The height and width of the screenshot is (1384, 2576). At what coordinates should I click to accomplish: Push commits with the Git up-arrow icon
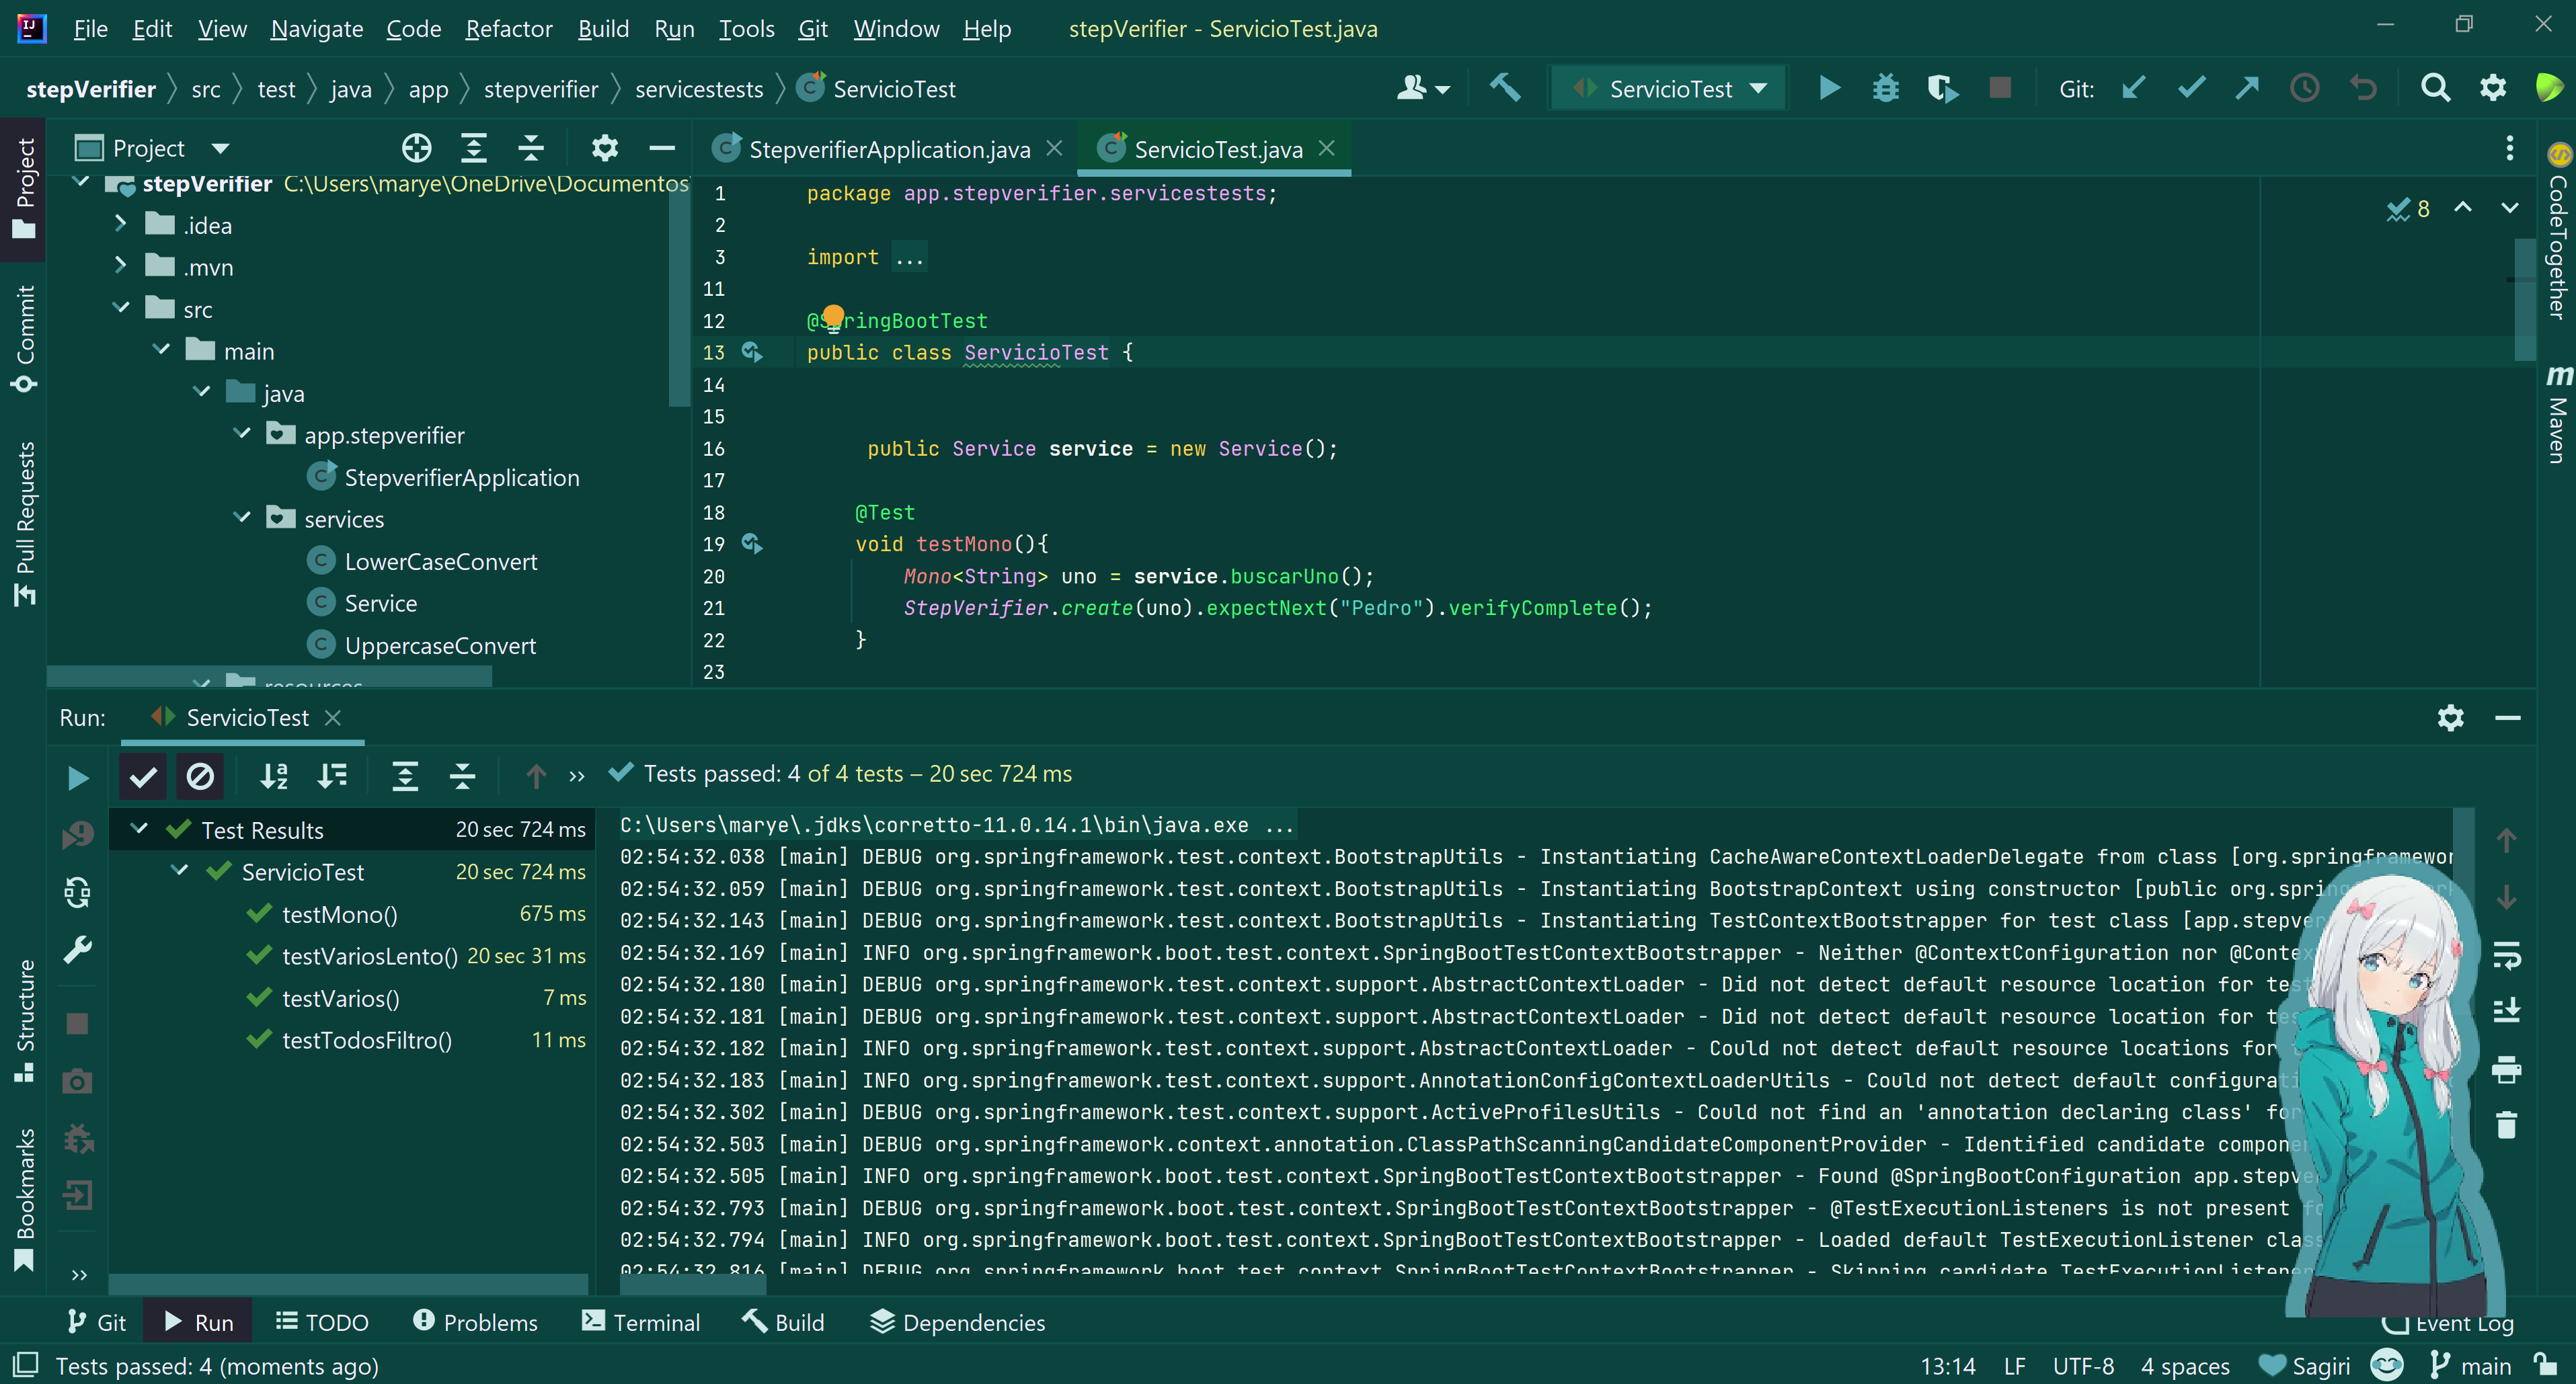(2247, 88)
